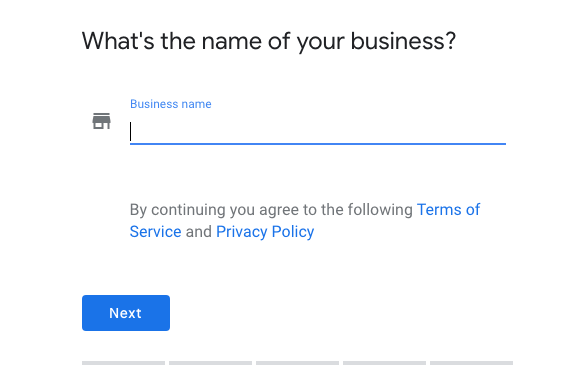Select the second progress step segment

(x=210, y=363)
